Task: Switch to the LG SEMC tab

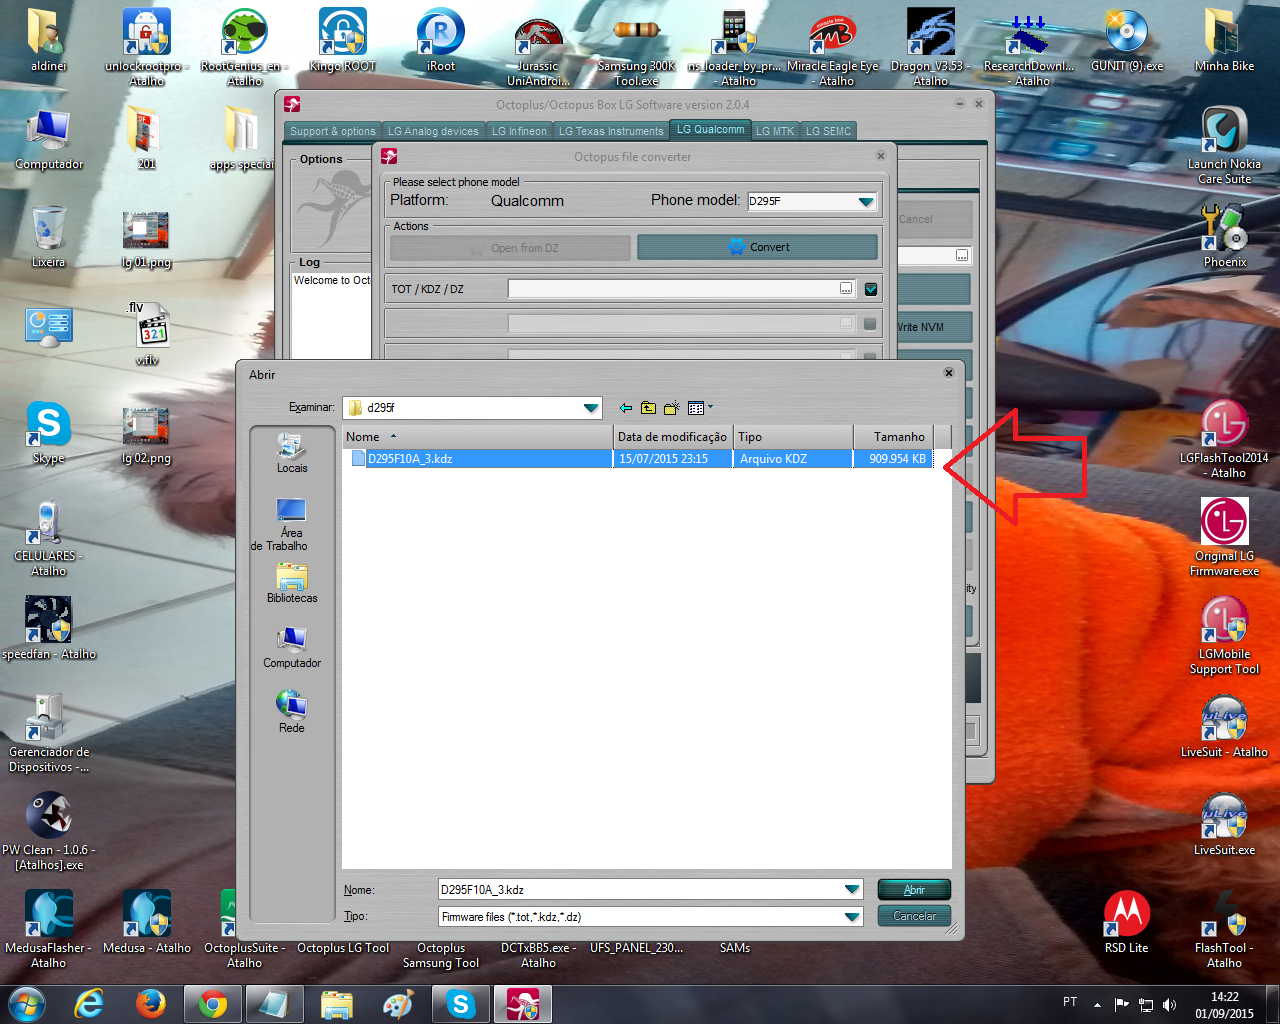Action: coord(829,131)
